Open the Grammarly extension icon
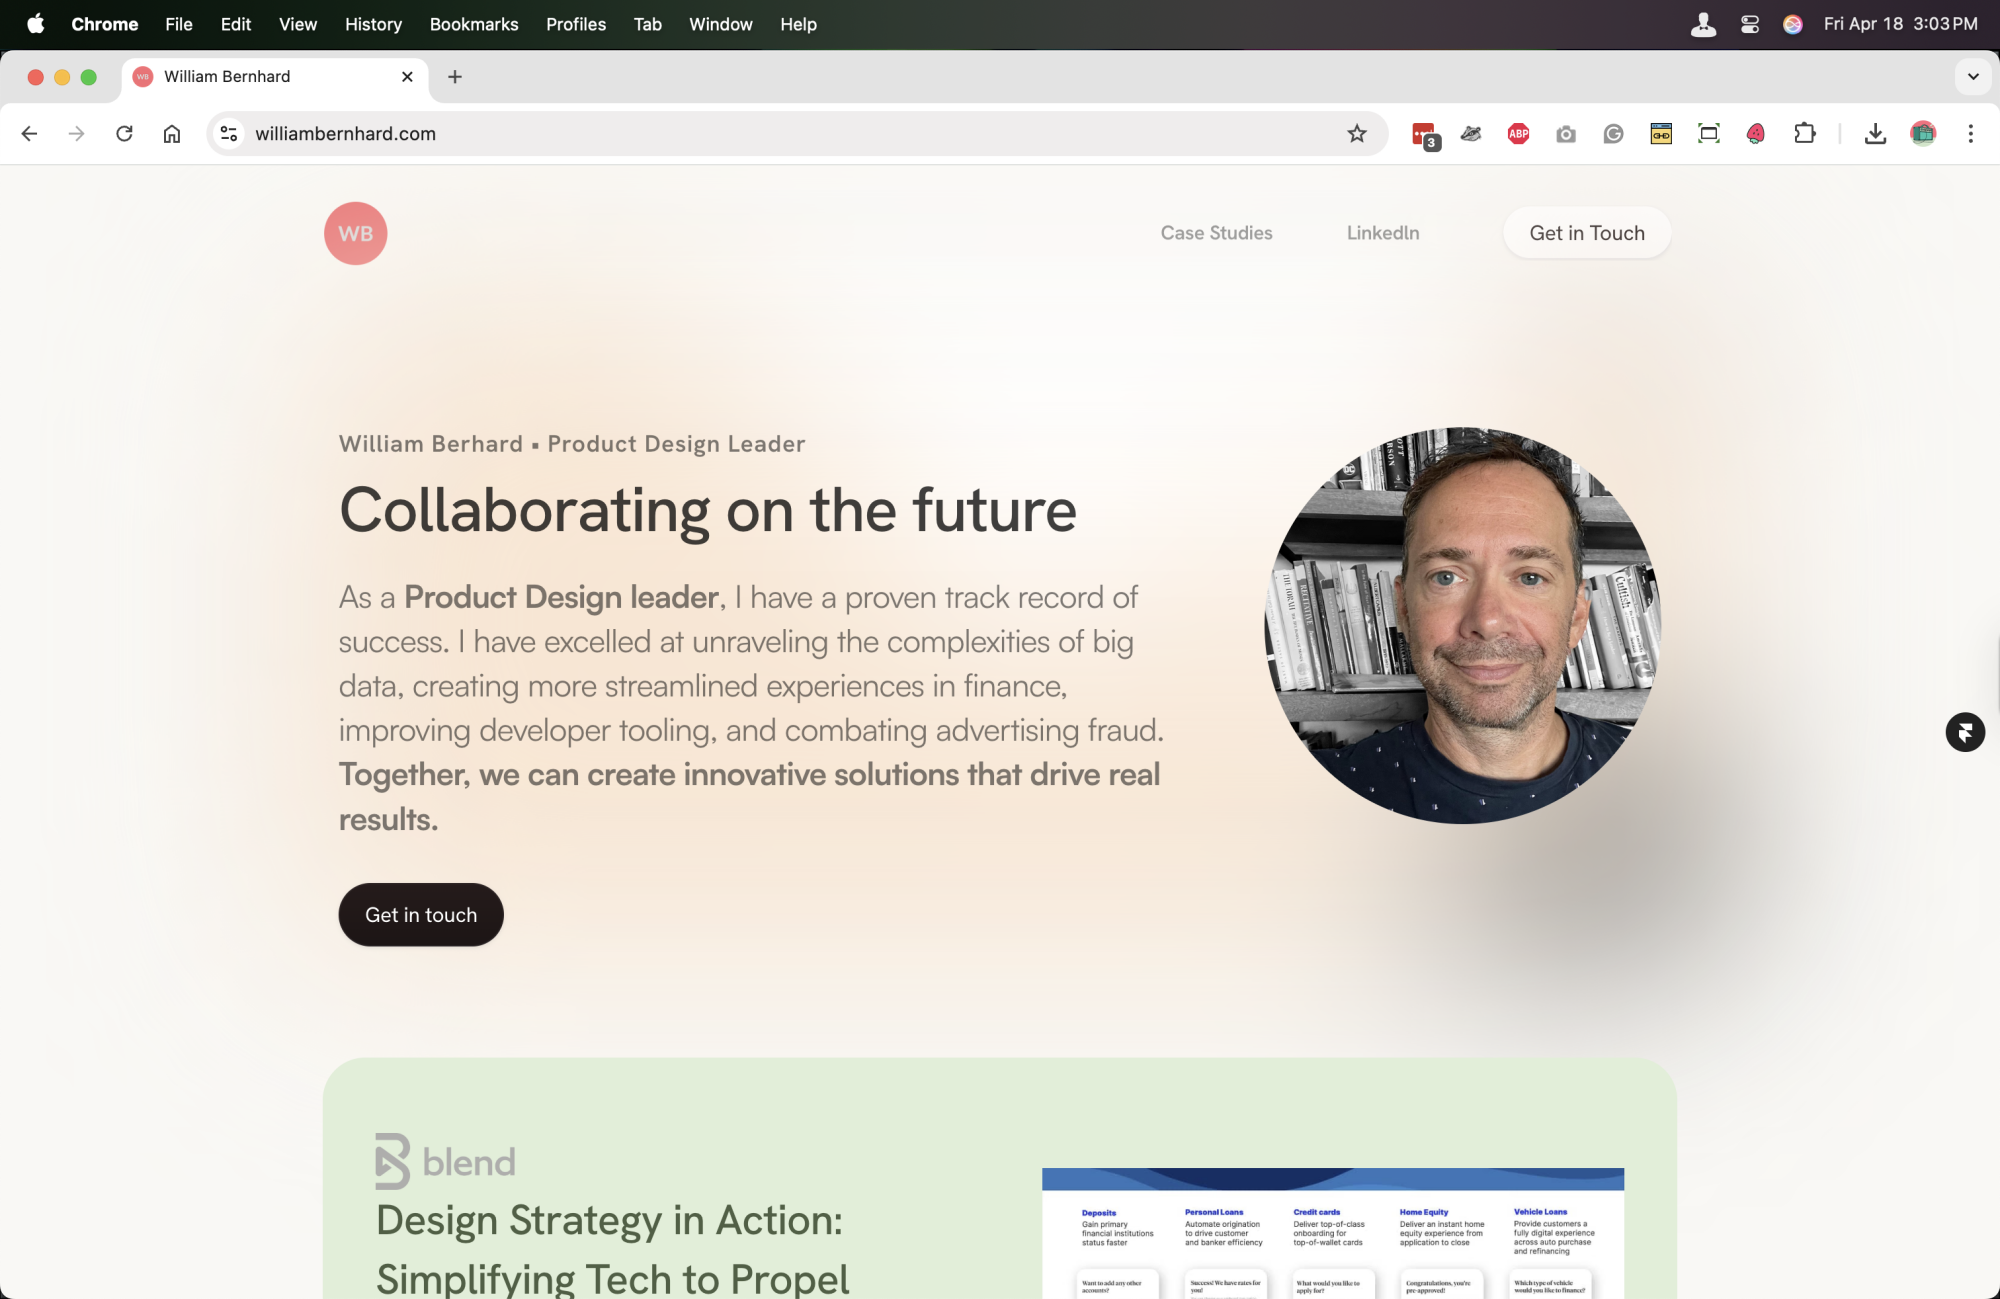This screenshot has width=2000, height=1299. coord(1613,133)
